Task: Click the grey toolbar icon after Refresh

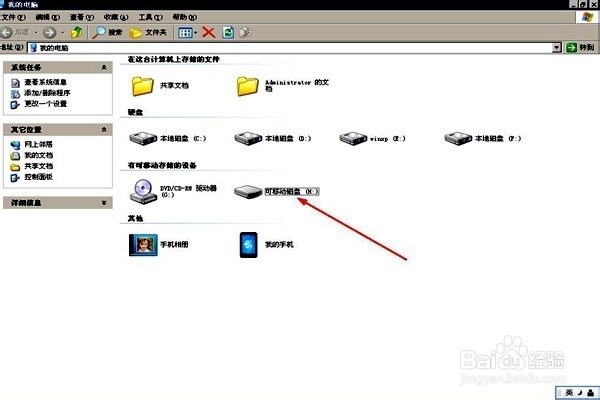Action: 246,33
